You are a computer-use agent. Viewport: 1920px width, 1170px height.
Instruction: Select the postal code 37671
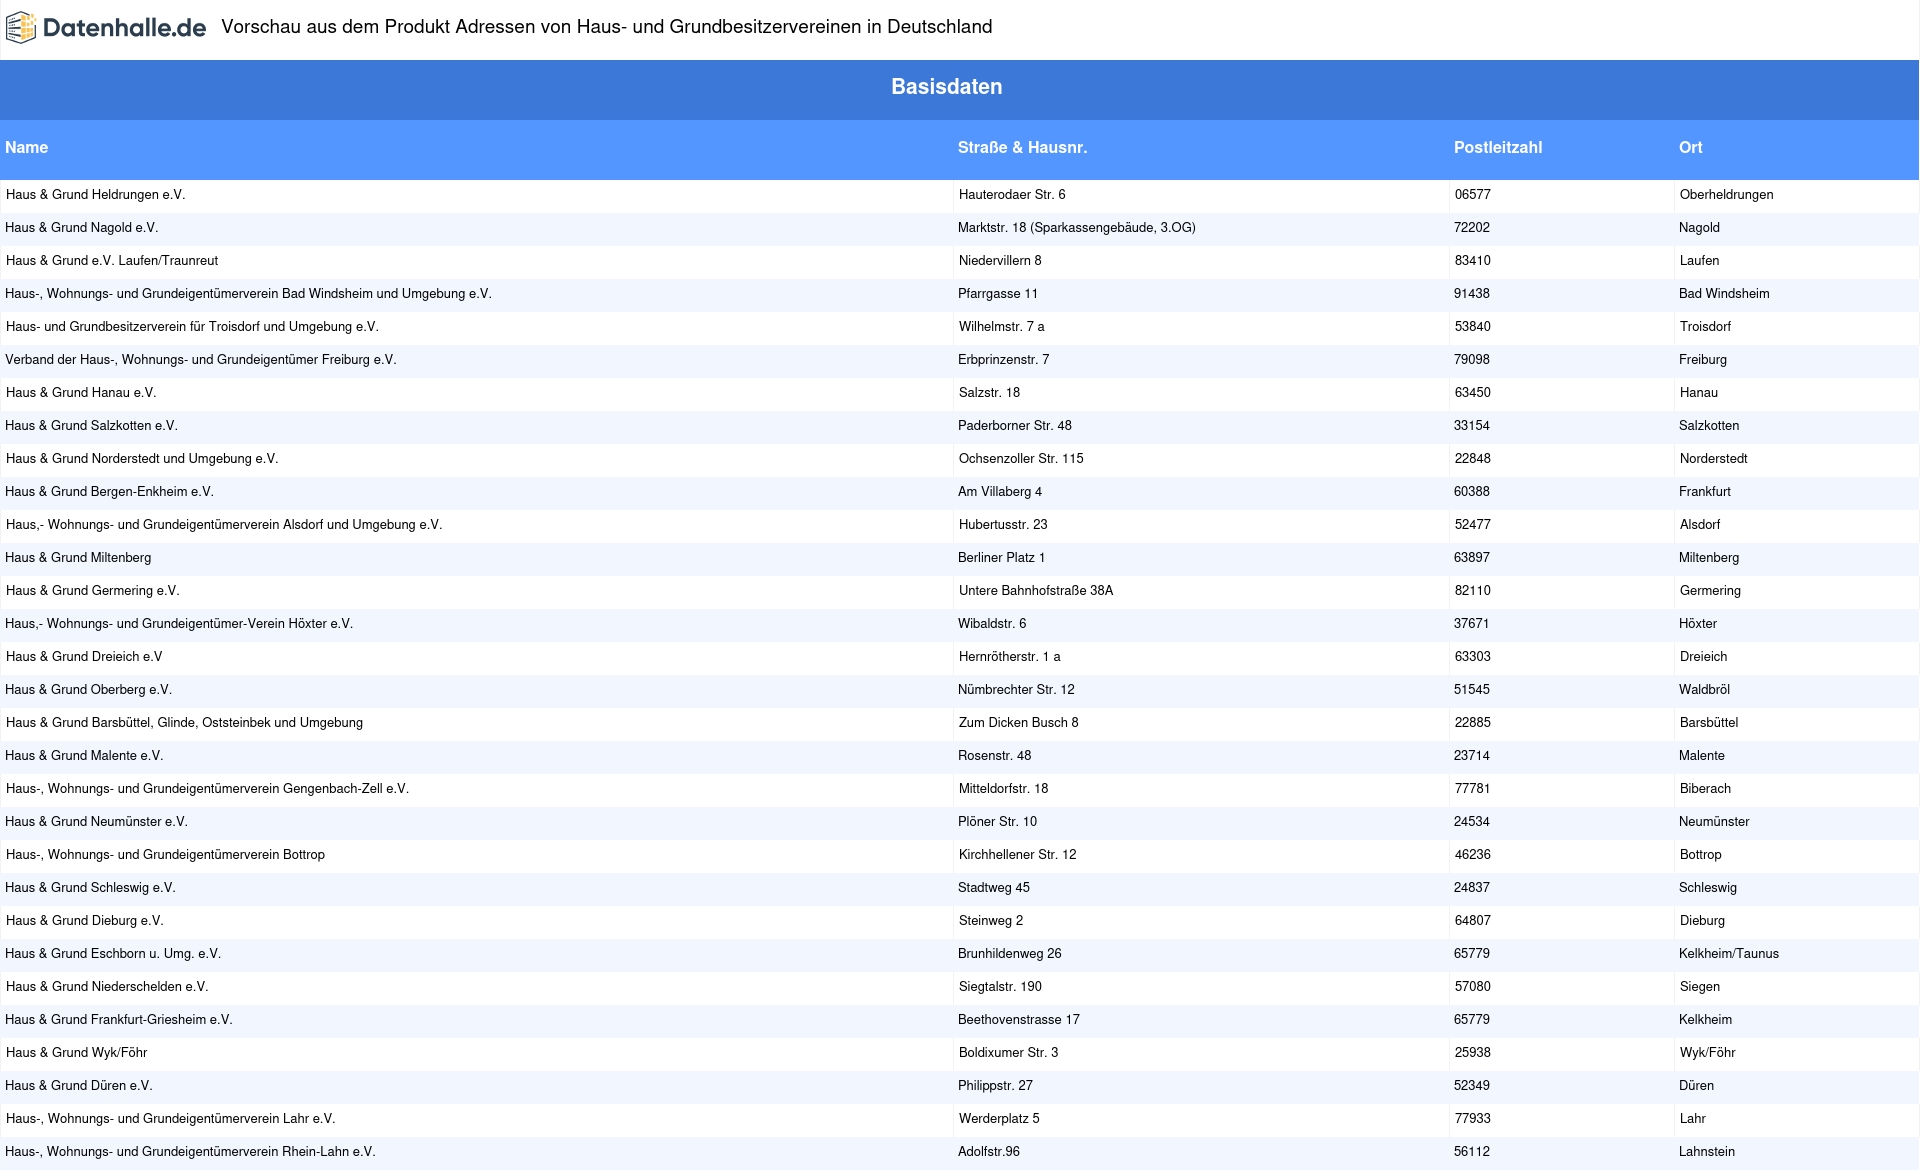coord(1472,624)
